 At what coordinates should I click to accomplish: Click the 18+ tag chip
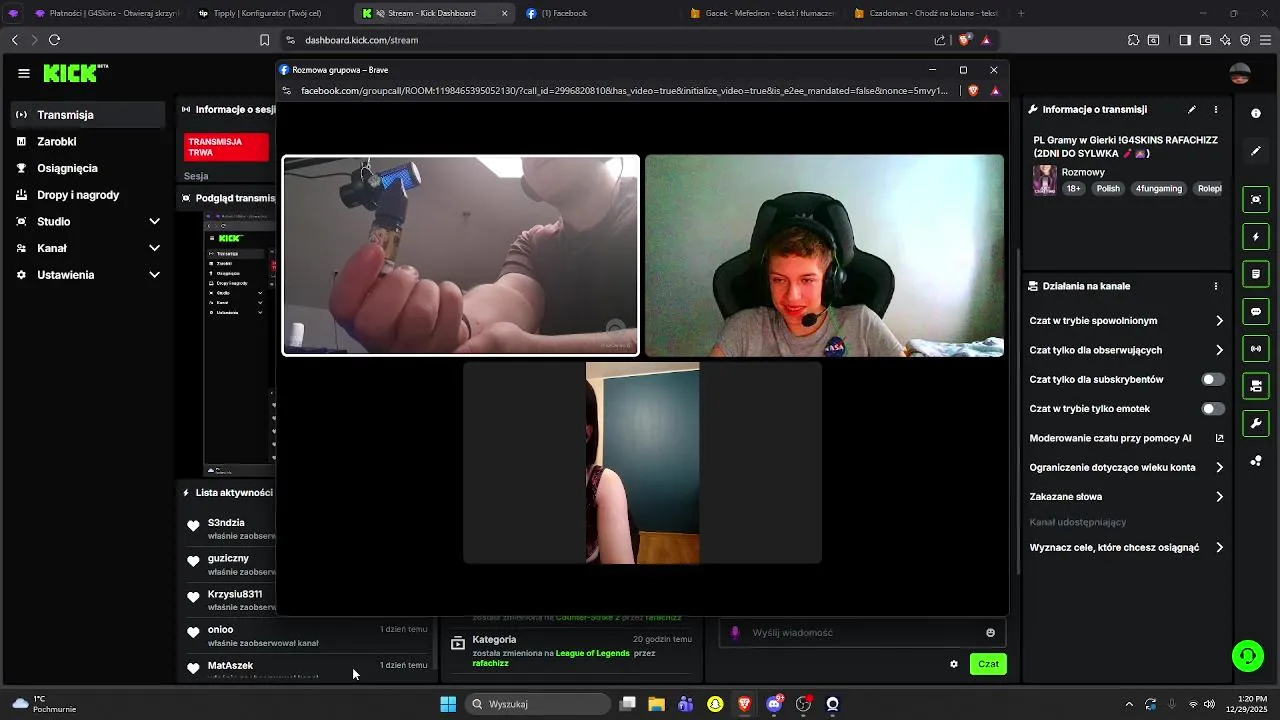tap(1074, 188)
